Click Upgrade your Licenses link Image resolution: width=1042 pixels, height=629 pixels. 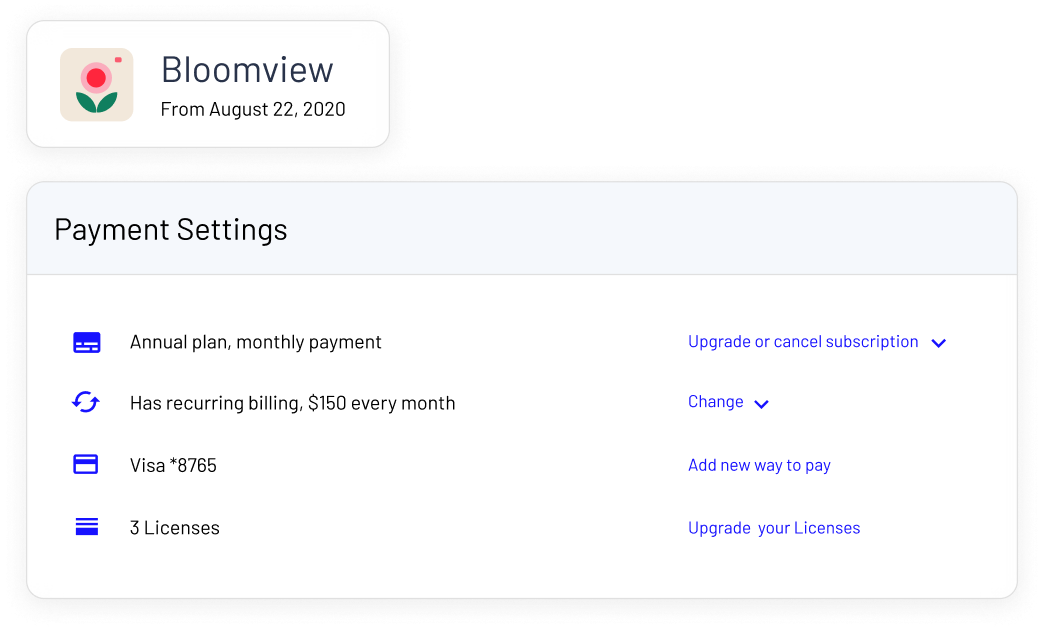coord(774,528)
